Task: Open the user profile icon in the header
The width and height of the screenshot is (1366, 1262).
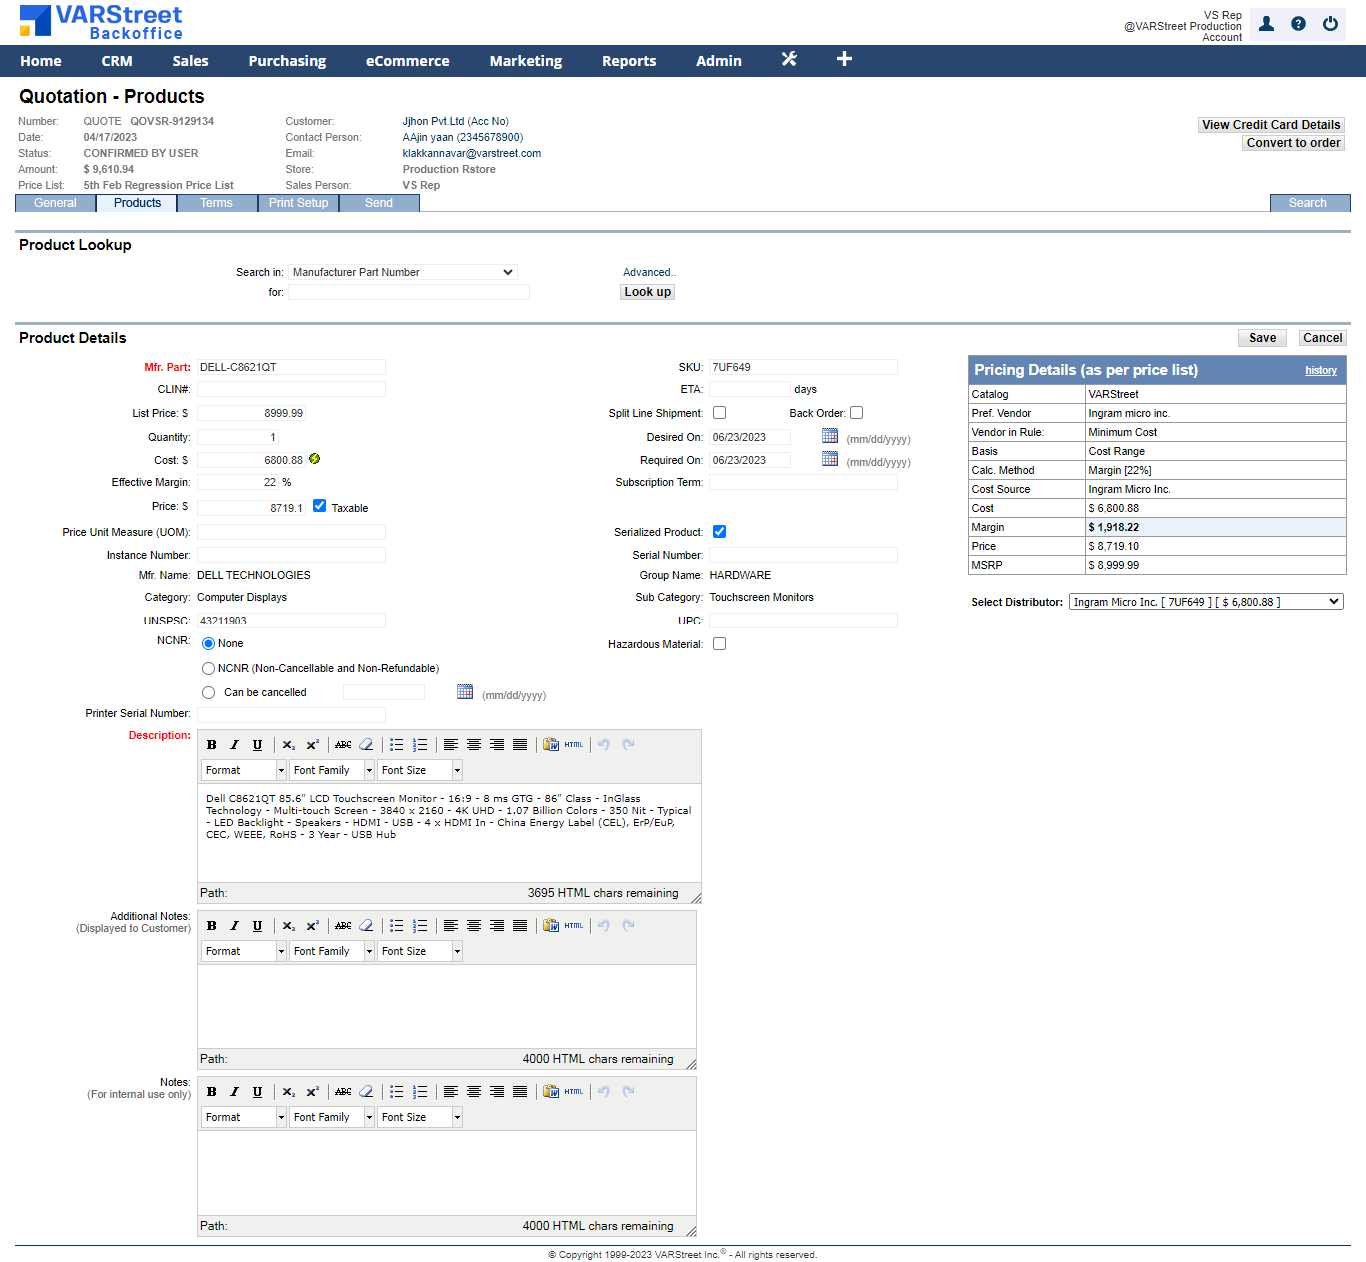Action: (x=1266, y=24)
